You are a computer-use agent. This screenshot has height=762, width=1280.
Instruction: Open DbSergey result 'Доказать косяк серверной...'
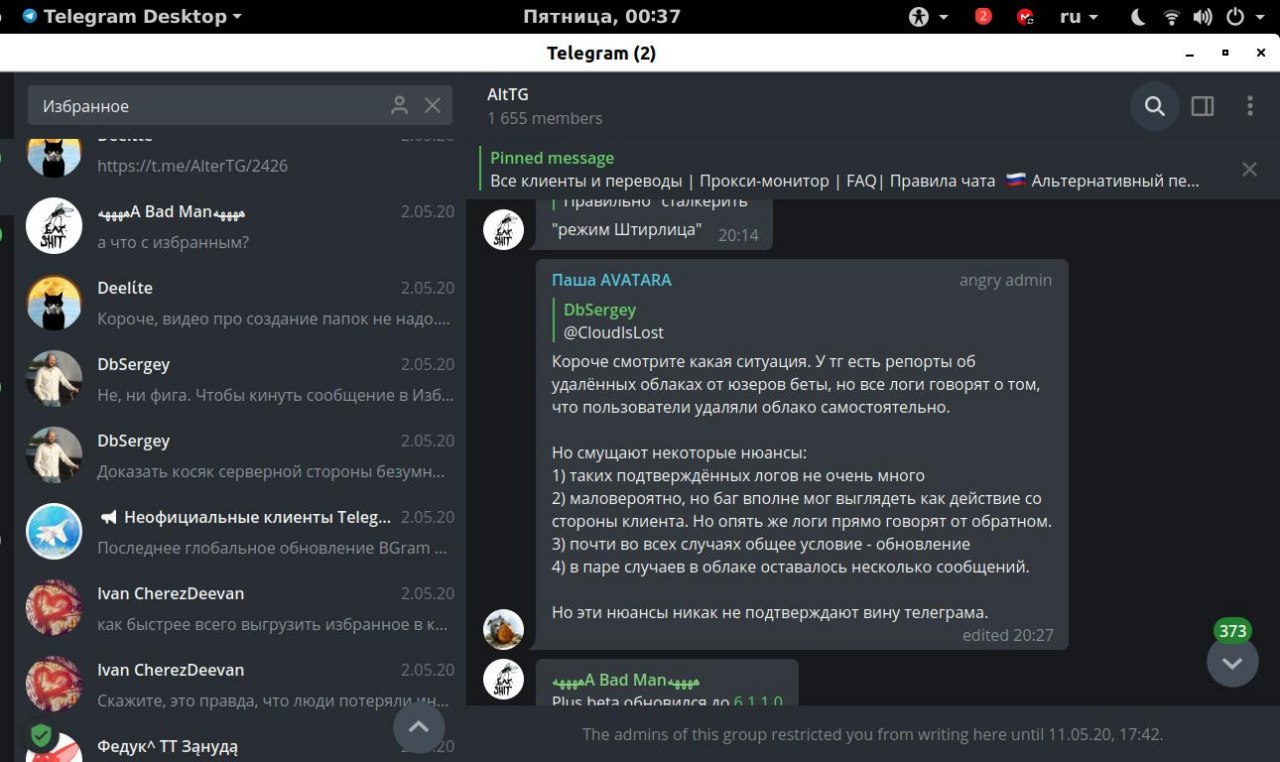click(240, 455)
